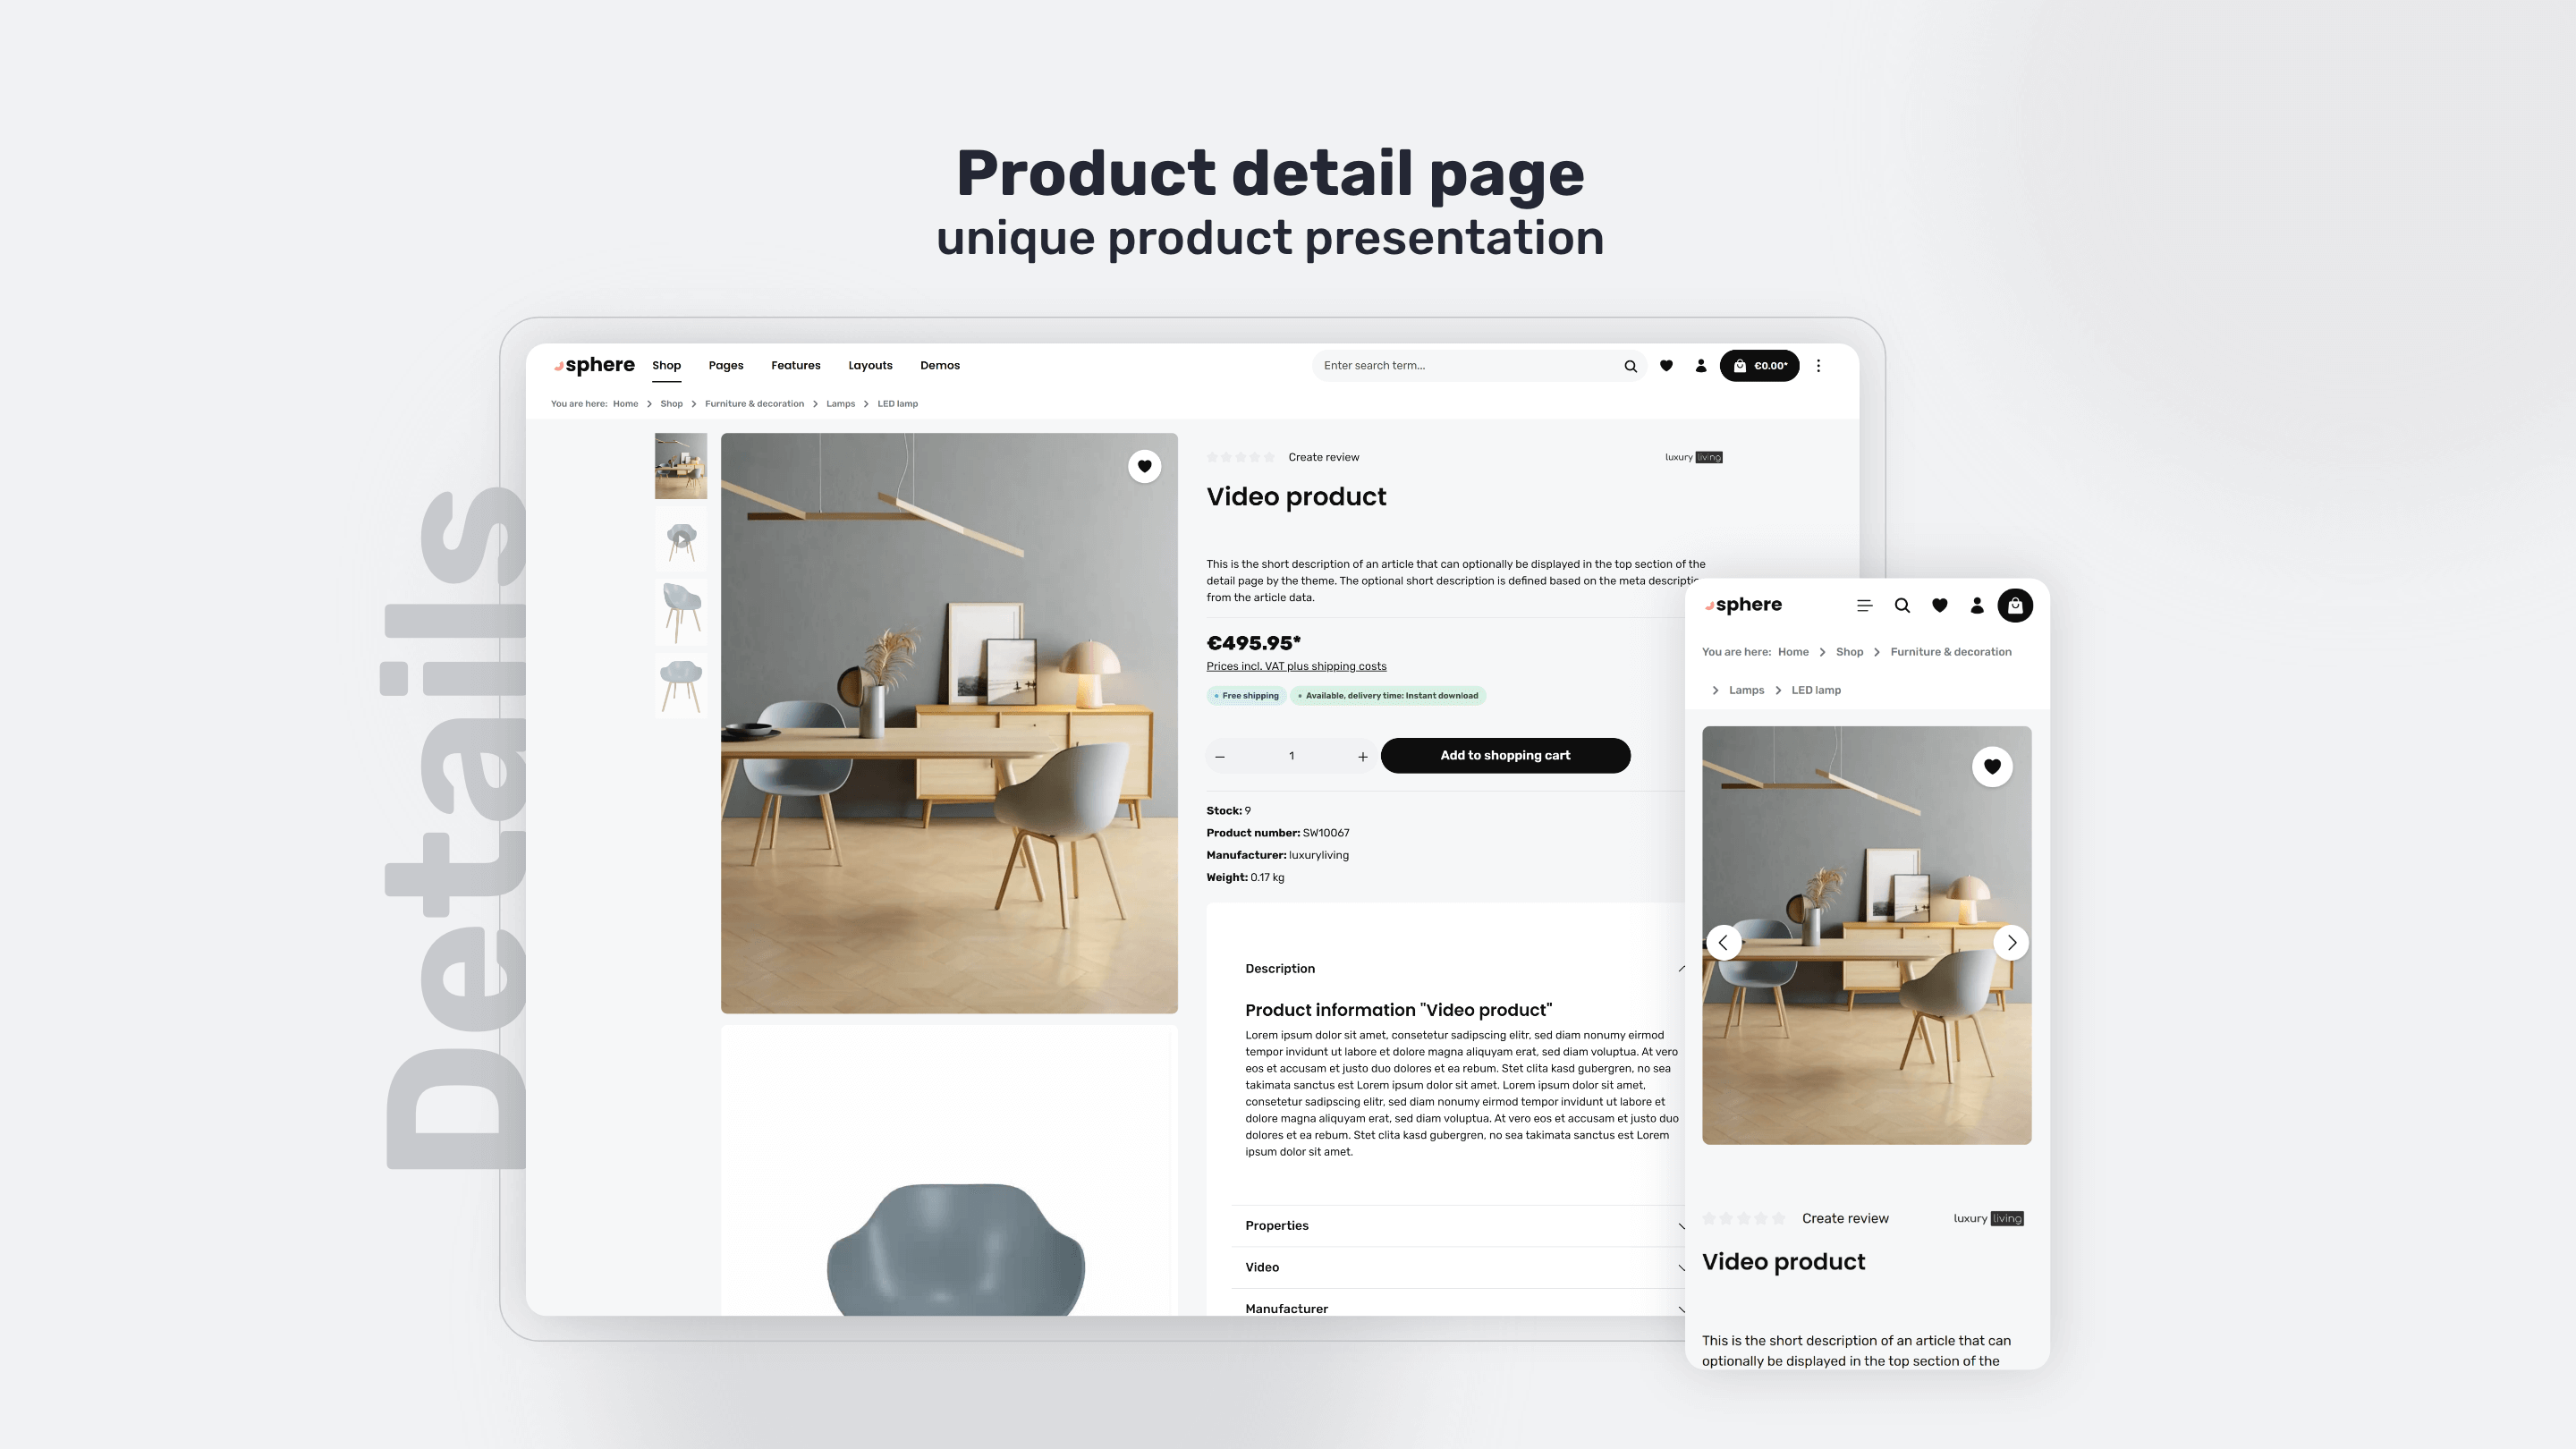Click the user account icon in navbar
Image resolution: width=2576 pixels, height=1449 pixels.
pyautogui.click(x=1700, y=366)
